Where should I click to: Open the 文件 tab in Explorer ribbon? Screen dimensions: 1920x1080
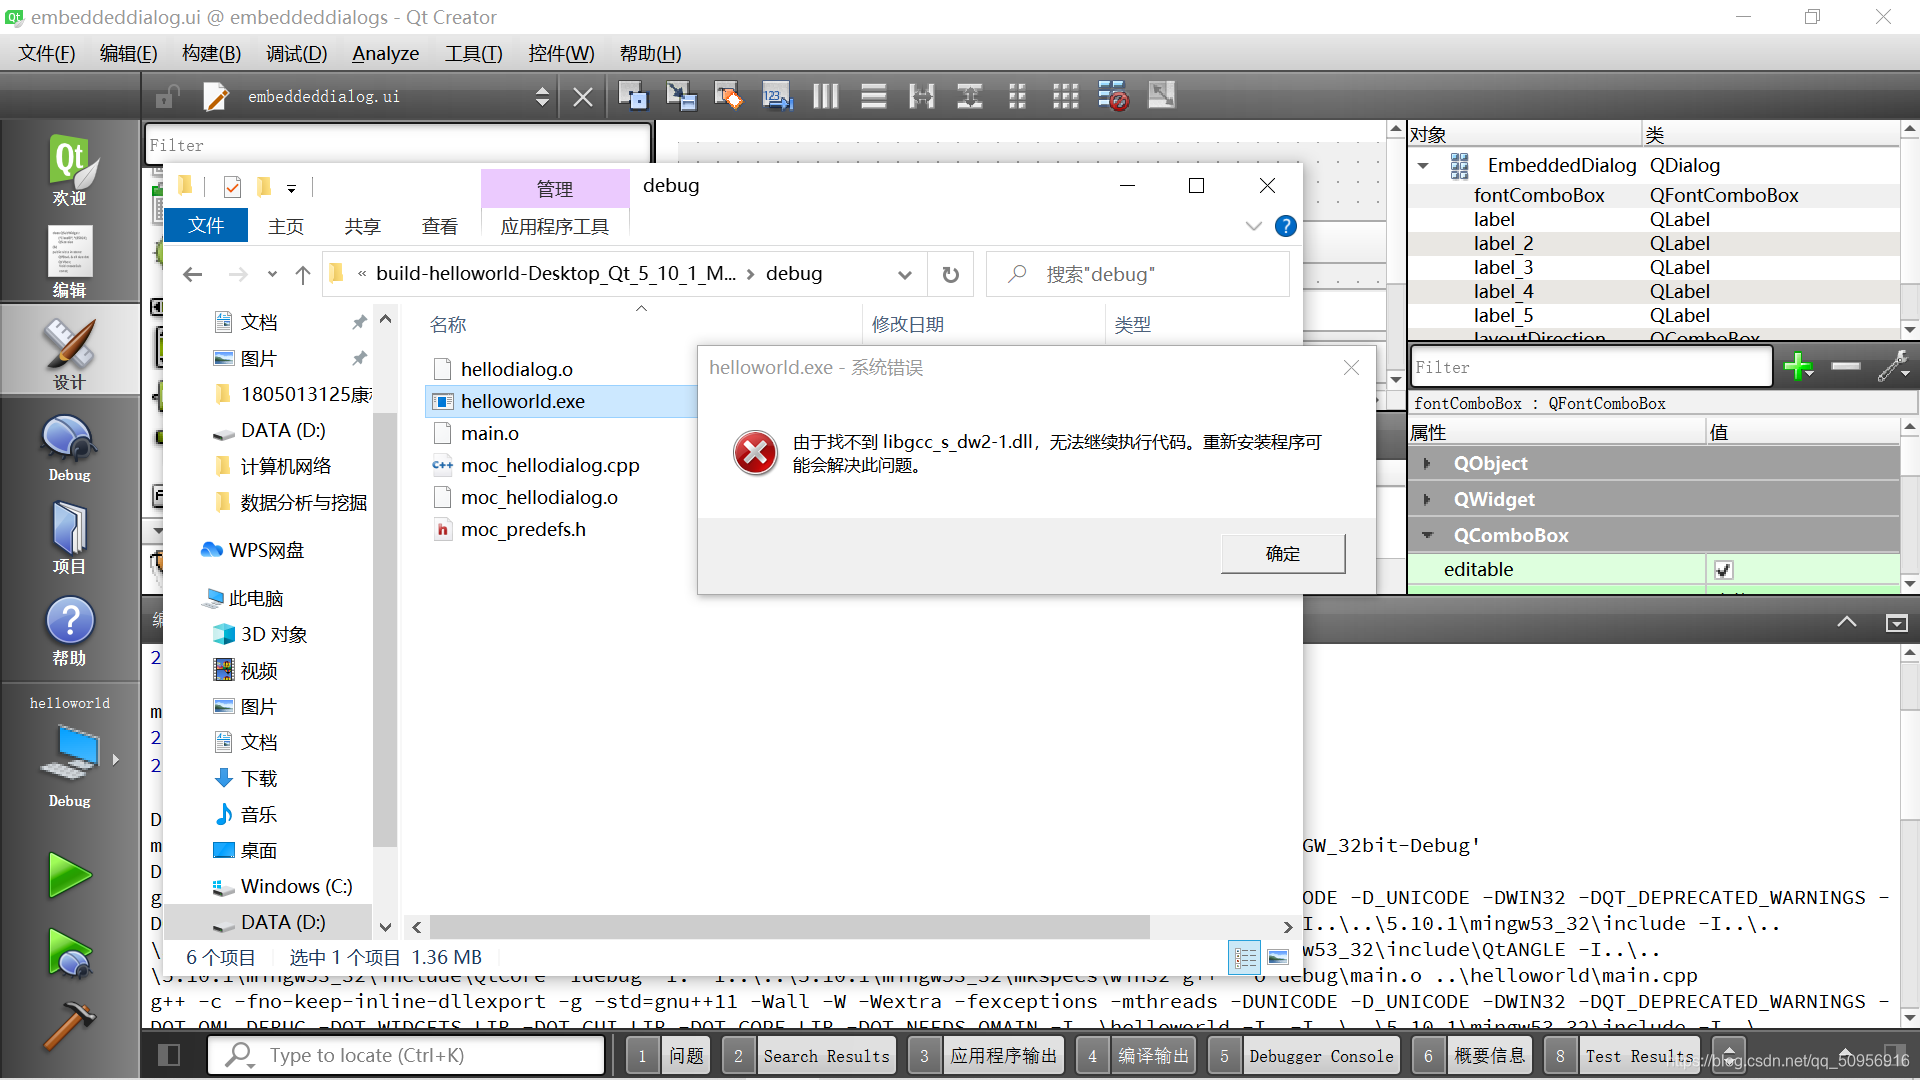pyautogui.click(x=206, y=226)
